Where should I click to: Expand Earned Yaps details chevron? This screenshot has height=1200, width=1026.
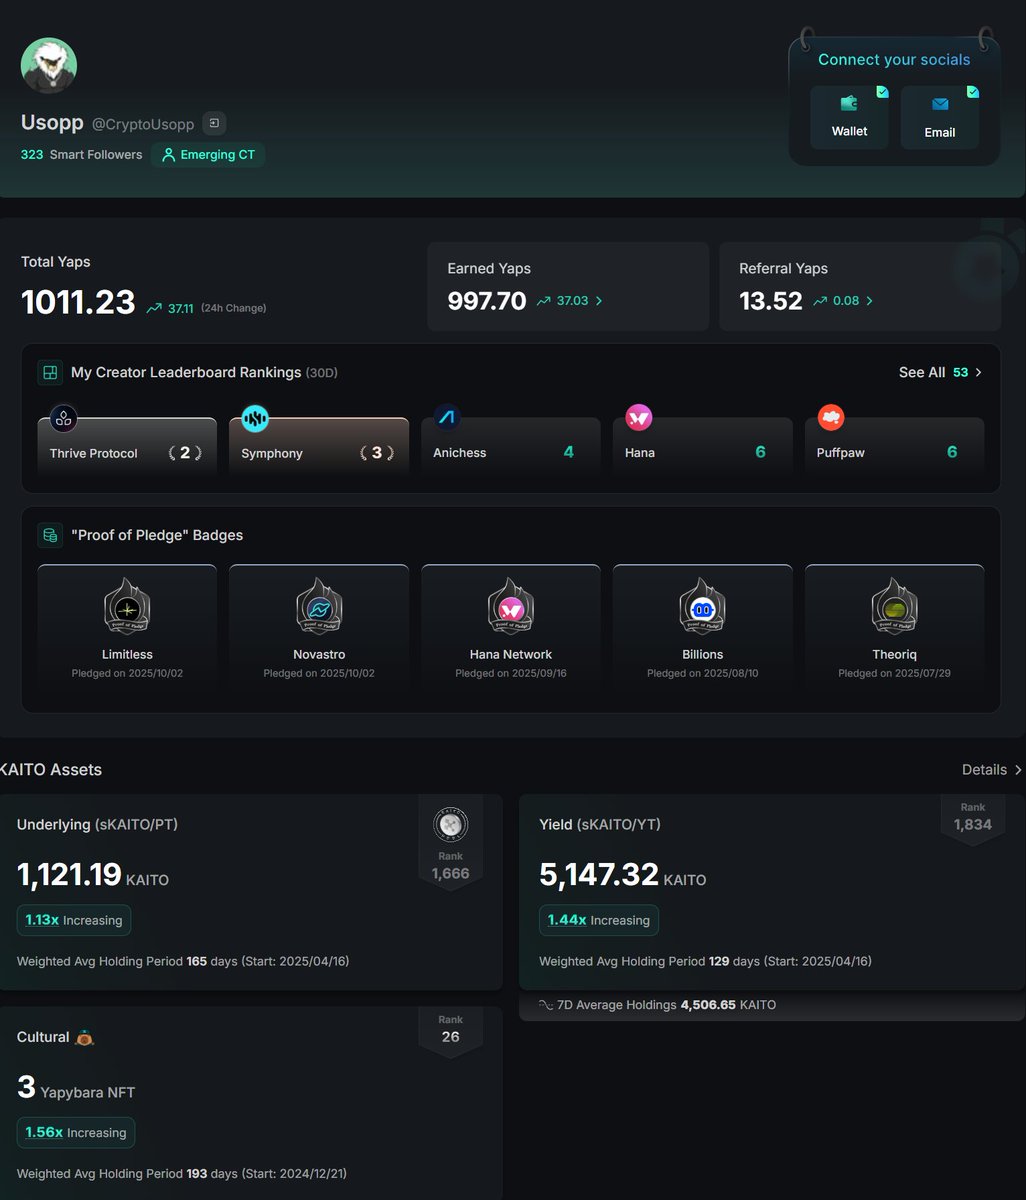pyautogui.click(x=599, y=301)
